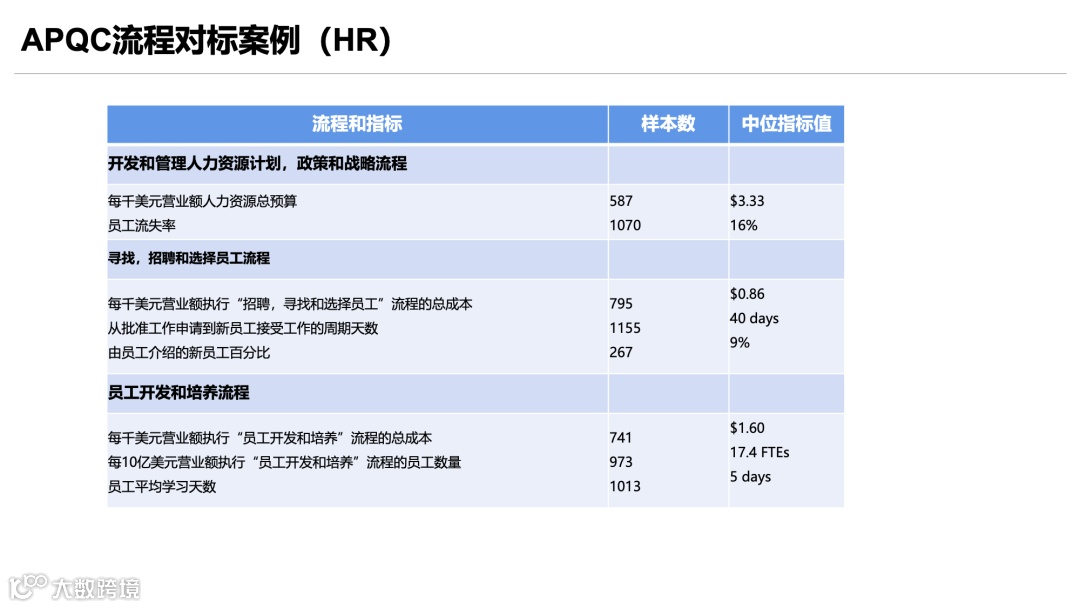This screenshot has height=608, width=1080.
Task: Click row 从批准工作申请到新员工接受工作的周期天数
Action: click(x=242, y=328)
